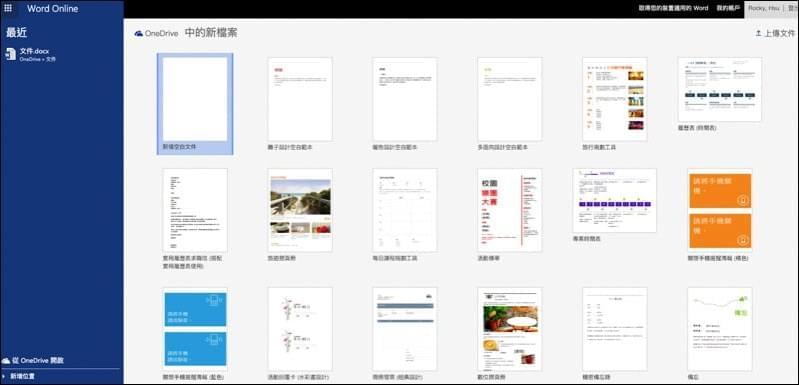Select the 校園 event flyer template
The width and height of the screenshot is (799, 385).
(510, 210)
